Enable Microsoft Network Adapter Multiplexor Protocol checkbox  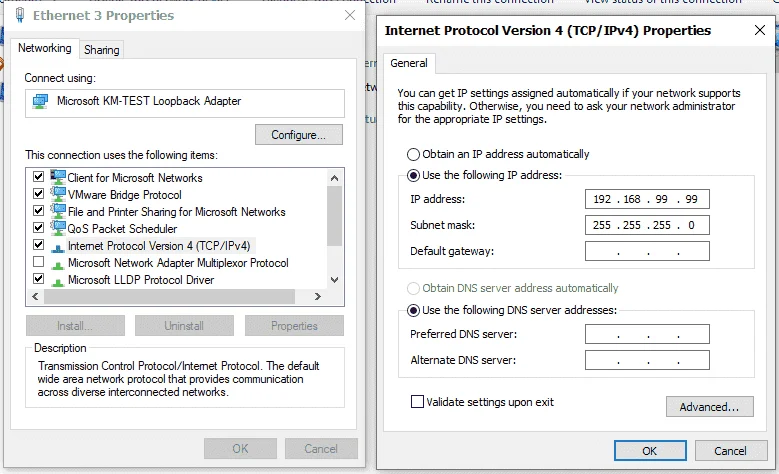click(38, 261)
